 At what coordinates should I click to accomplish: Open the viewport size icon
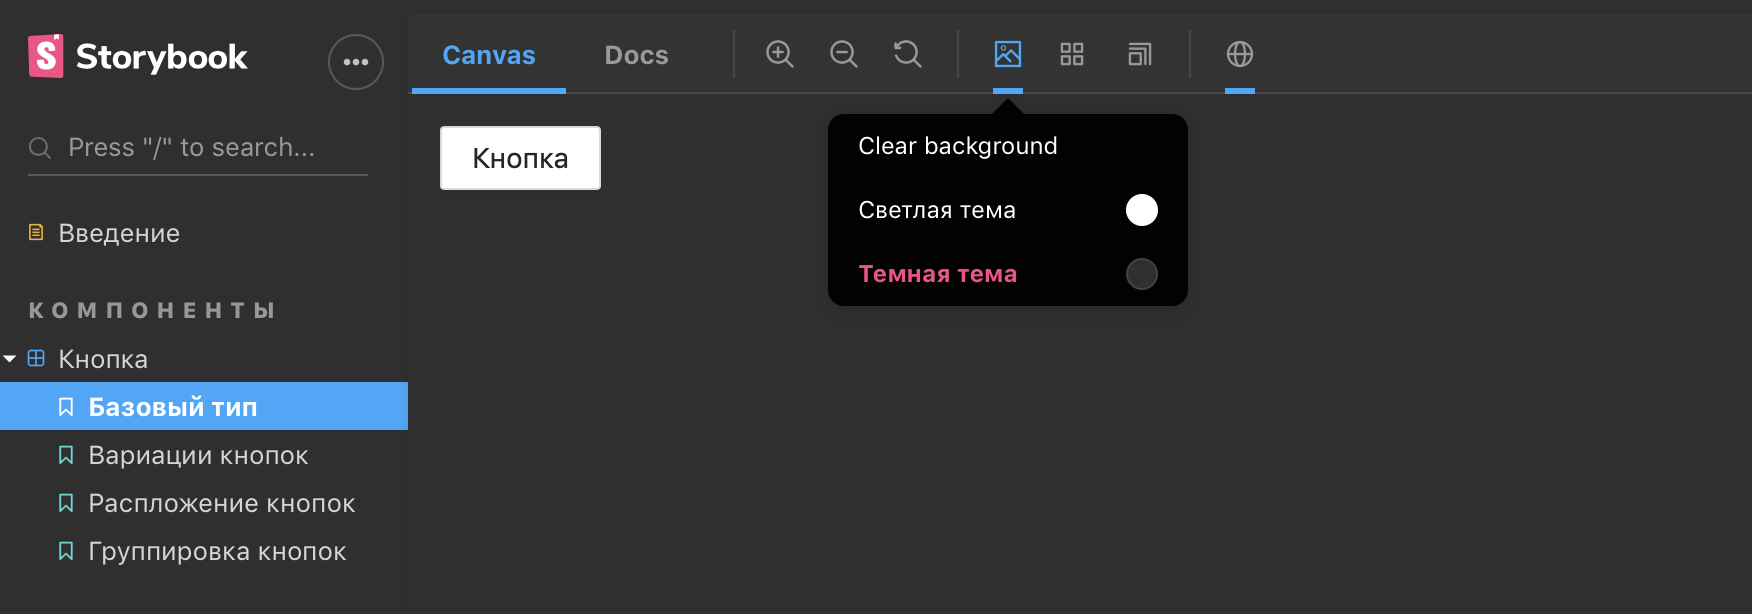1140,54
